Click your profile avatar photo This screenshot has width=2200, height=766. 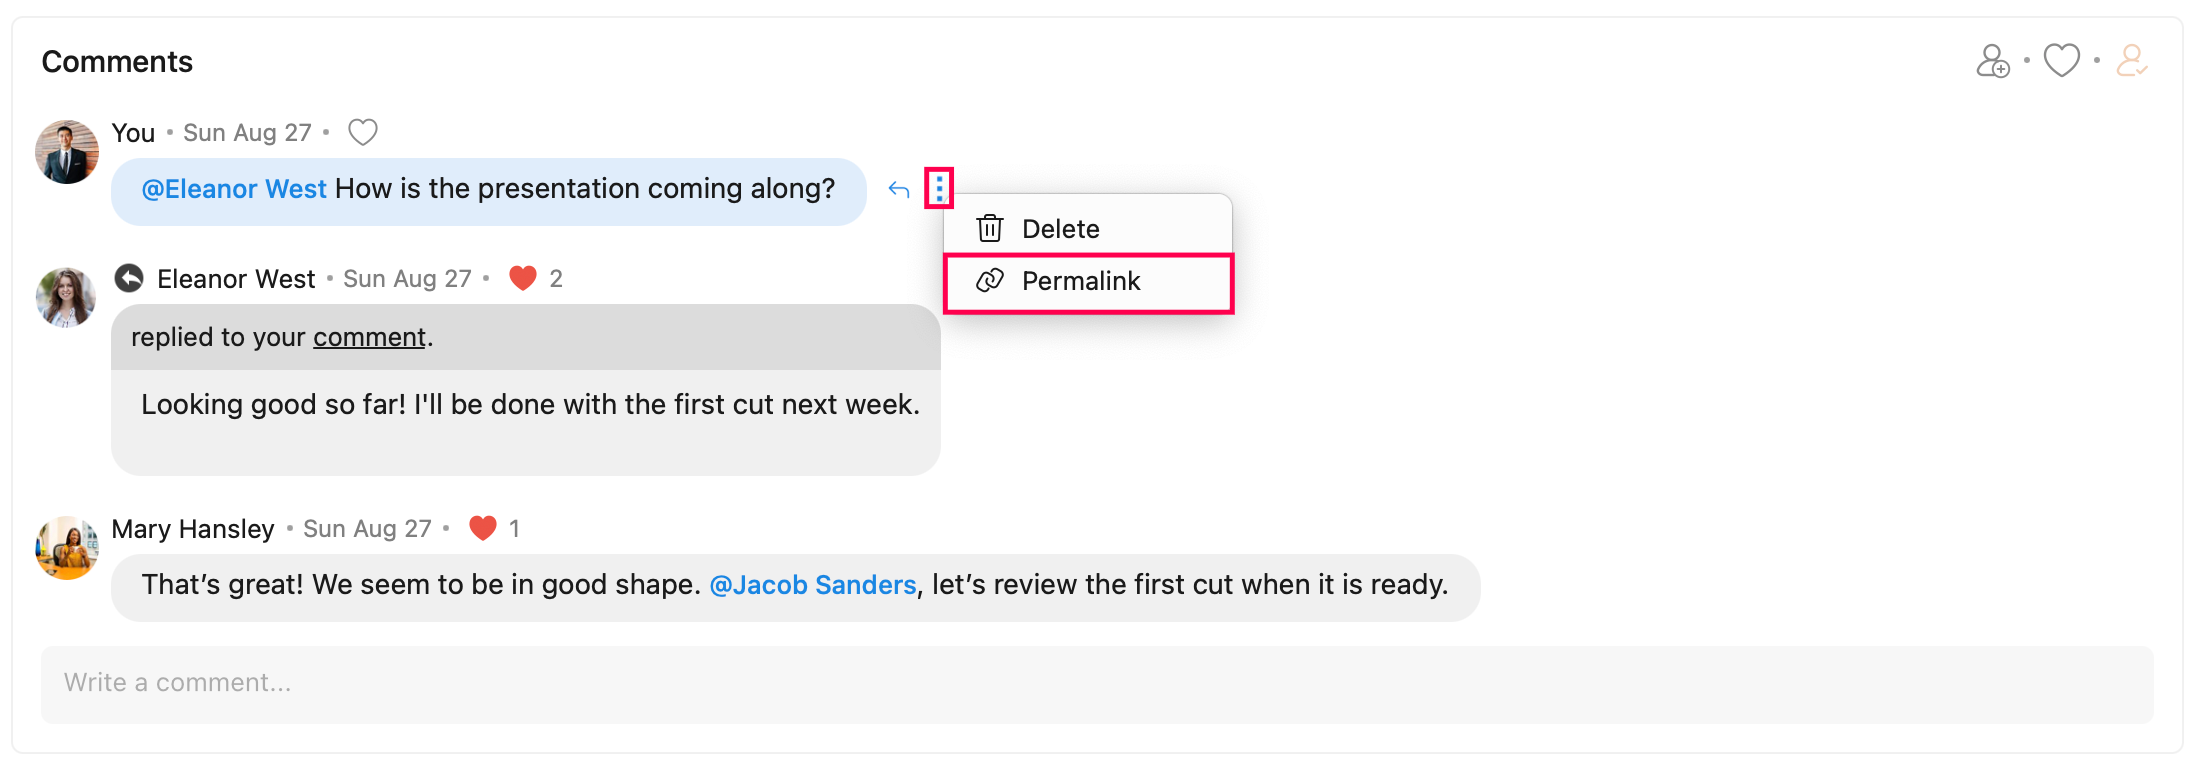point(67,152)
